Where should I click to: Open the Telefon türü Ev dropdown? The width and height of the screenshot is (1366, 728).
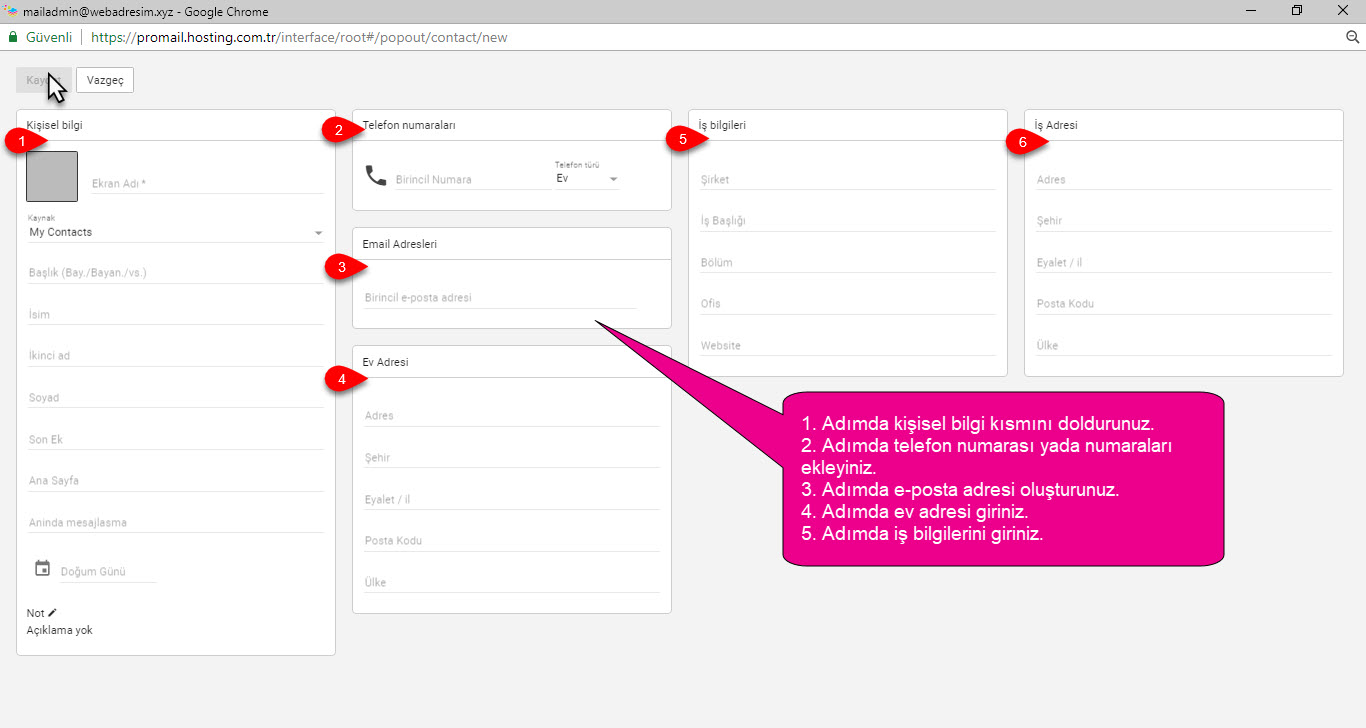point(587,179)
